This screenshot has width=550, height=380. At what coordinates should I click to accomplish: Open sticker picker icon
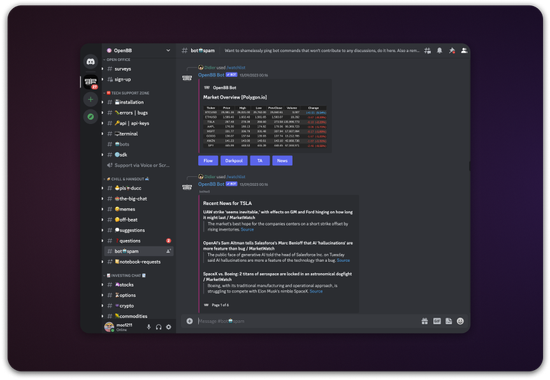449,321
